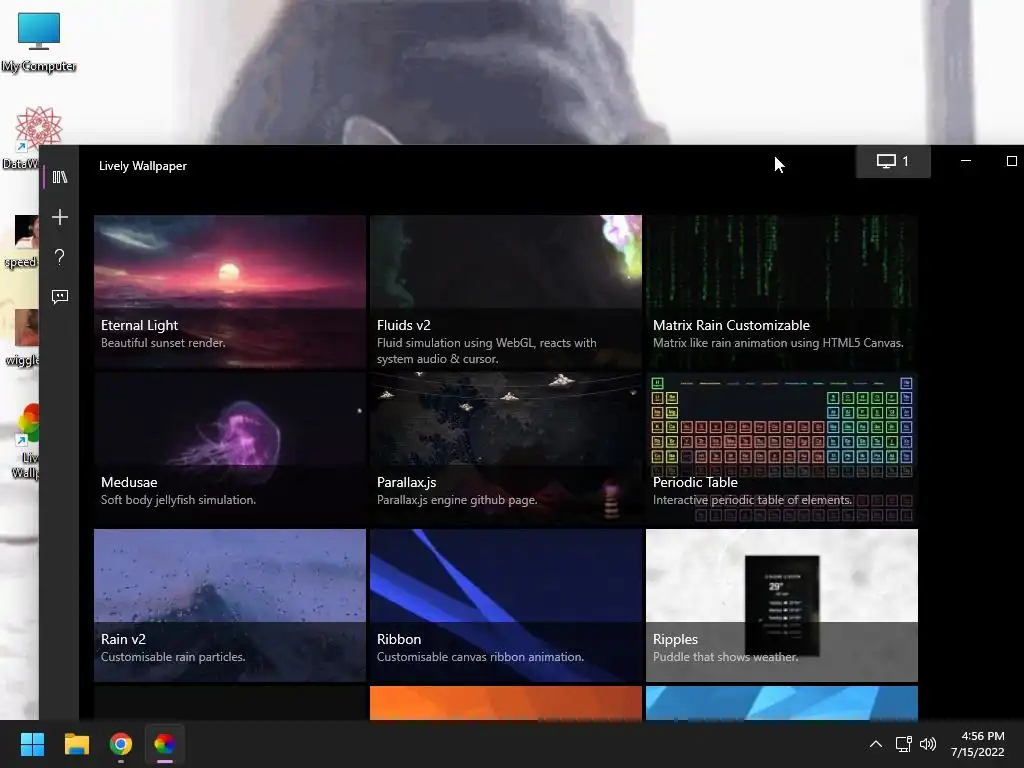Click the 'Beautiful sunset render.' description
The image size is (1024, 768).
pyautogui.click(x=163, y=343)
